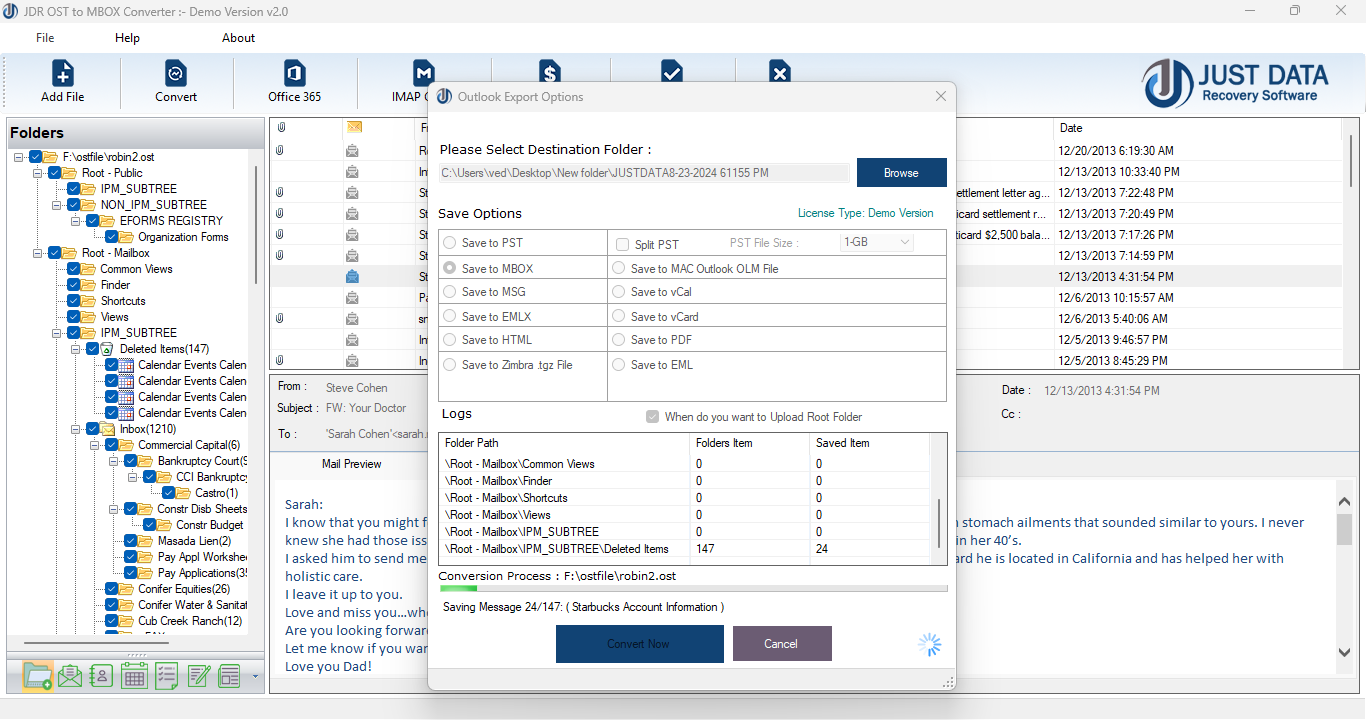Cancel the conversion process
Screen dimensions: 1366x720
point(781,644)
